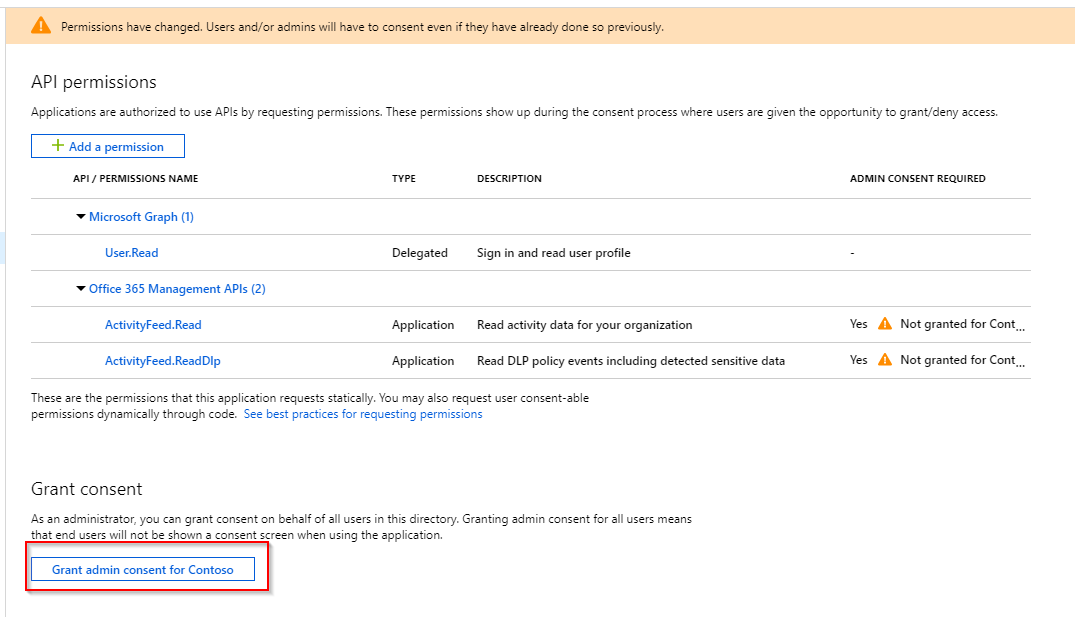
Task: Click the API / PERMISSIONS NAME column header
Action: (x=136, y=178)
